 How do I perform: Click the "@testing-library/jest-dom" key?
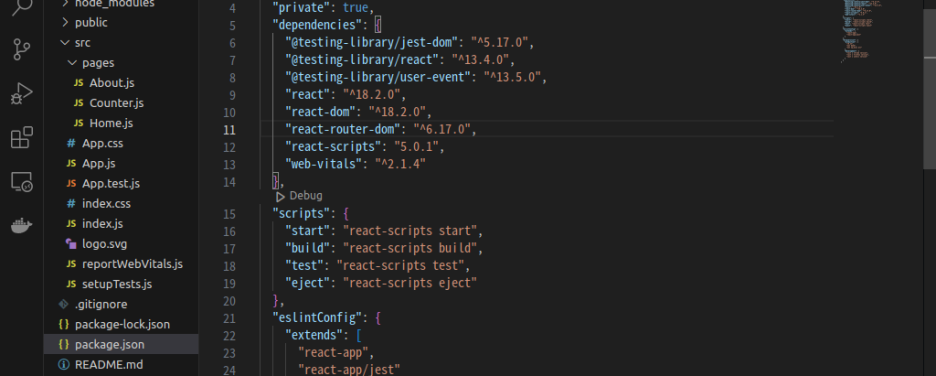click(371, 42)
